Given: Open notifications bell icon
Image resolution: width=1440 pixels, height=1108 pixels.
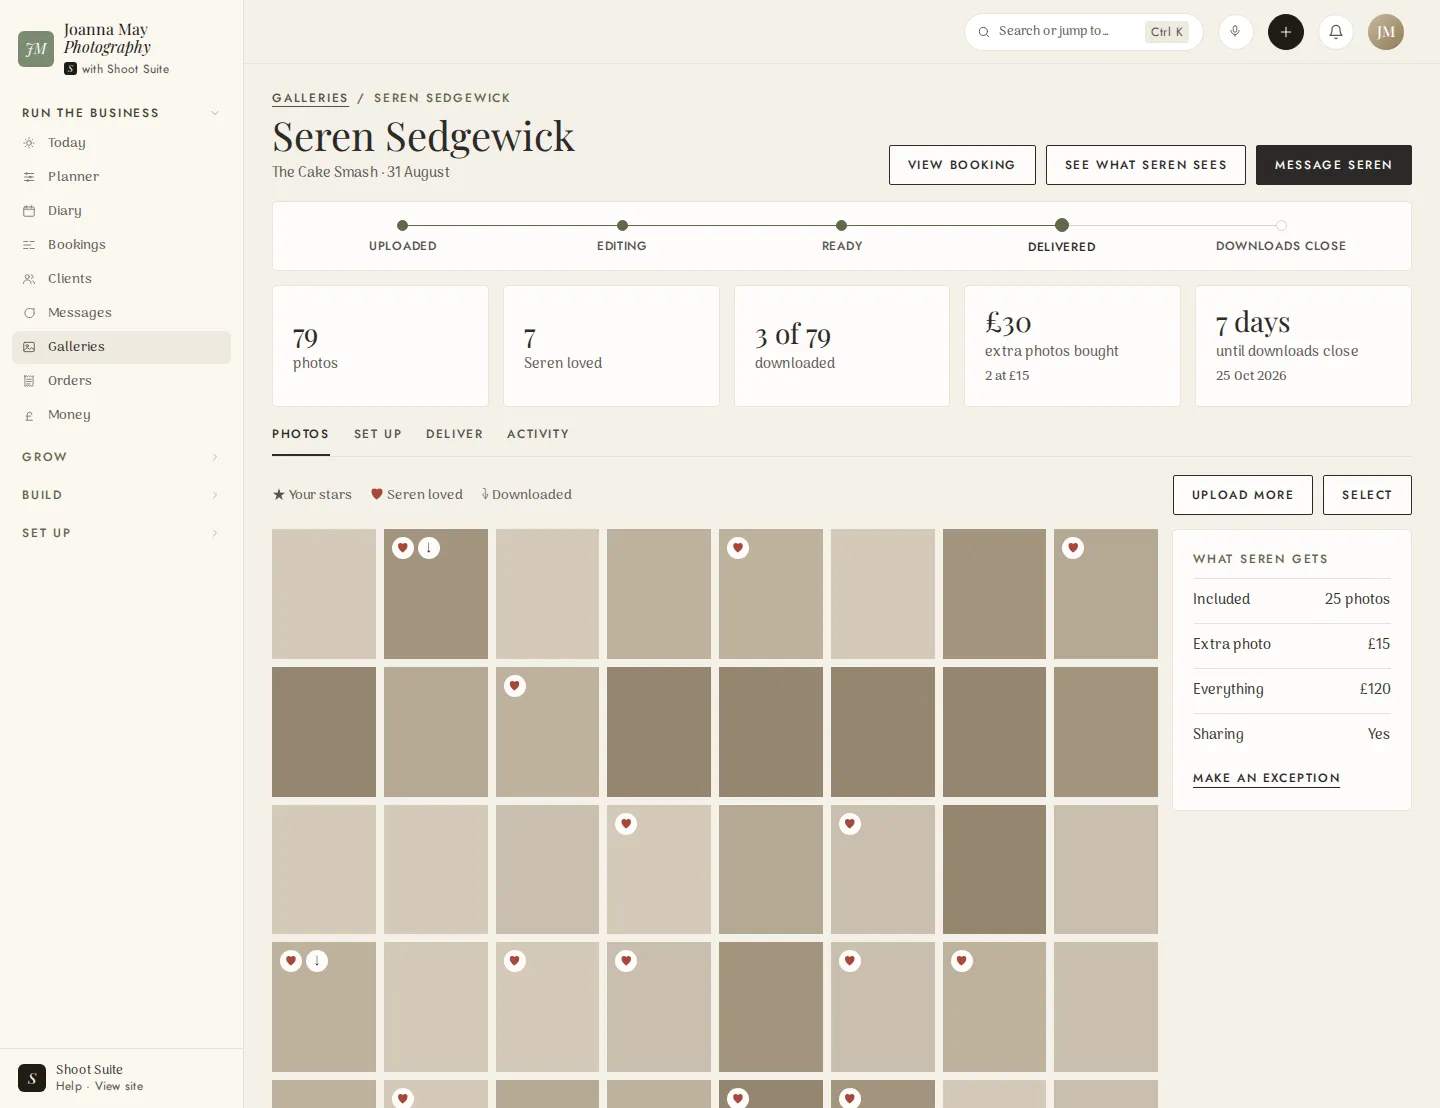Looking at the screenshot, I should click(x=1336, y=32).
